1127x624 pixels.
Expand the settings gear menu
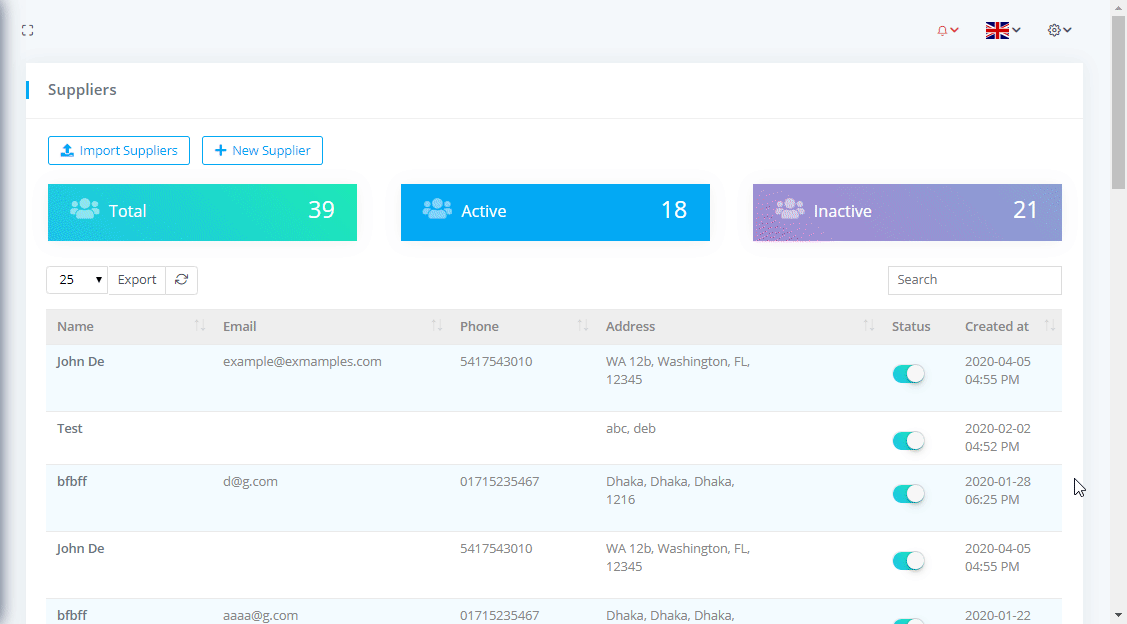(1059, 31)
